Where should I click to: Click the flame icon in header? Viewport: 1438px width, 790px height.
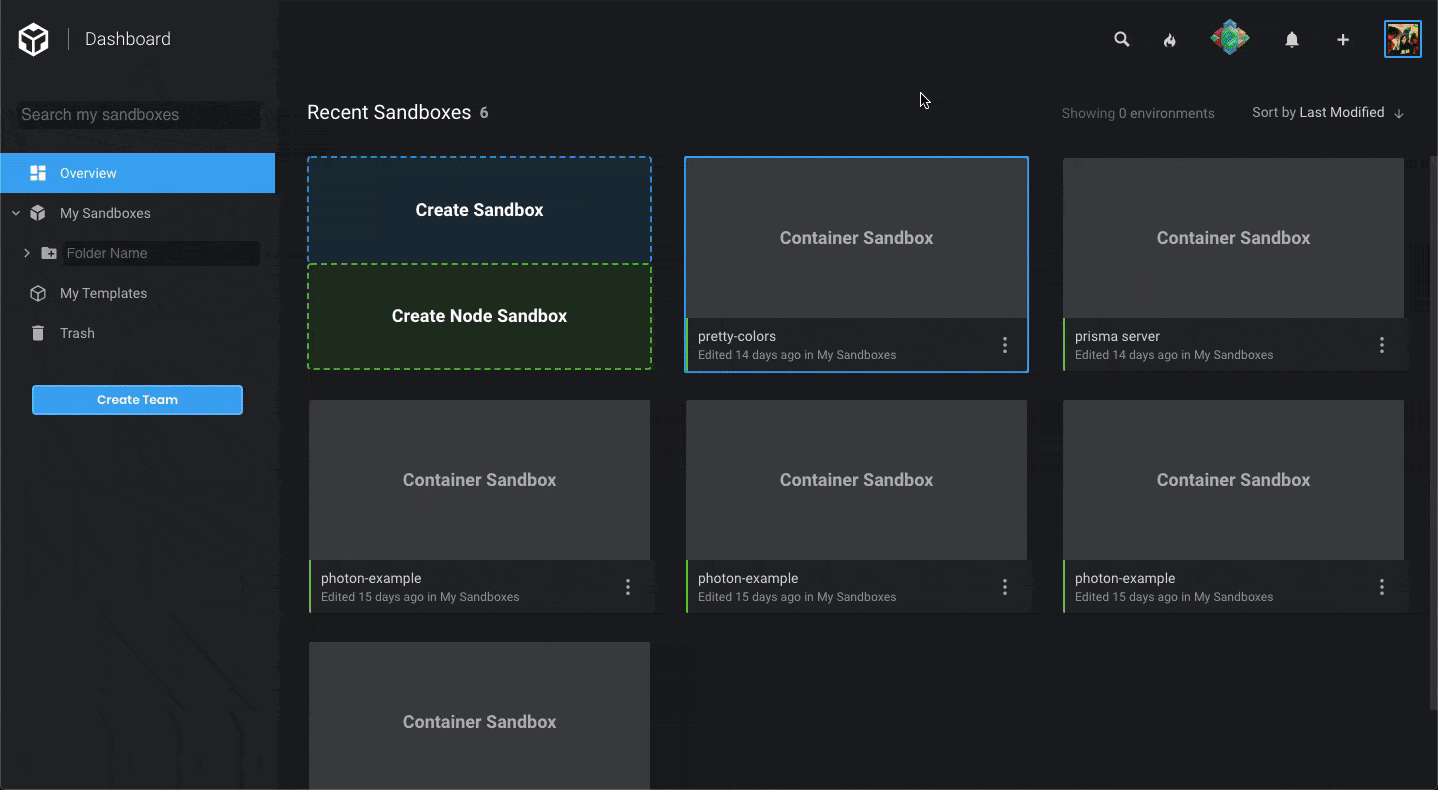click(x=1169, y=40)
